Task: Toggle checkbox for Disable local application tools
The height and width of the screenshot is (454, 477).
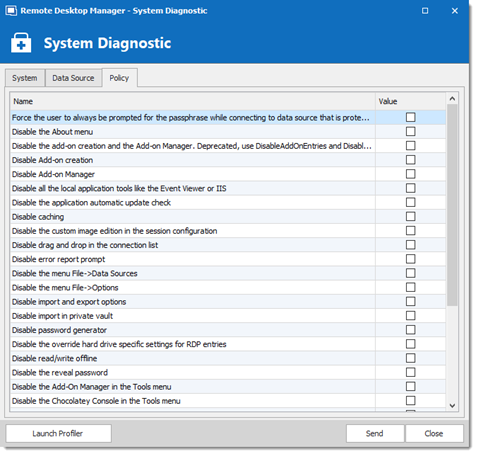Action: tap(411, 188)
